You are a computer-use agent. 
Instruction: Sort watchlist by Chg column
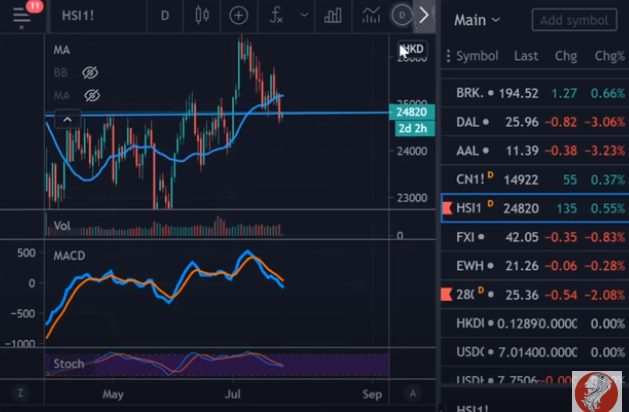(566, 56)
